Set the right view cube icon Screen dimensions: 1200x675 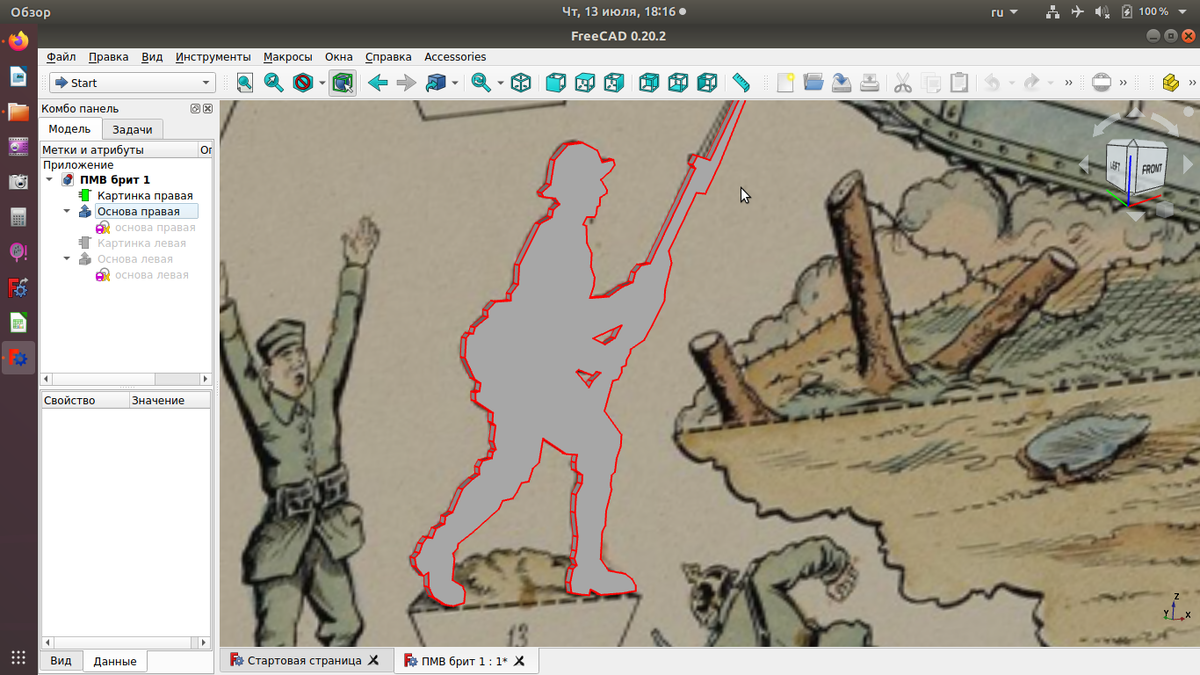coord(614,83)
